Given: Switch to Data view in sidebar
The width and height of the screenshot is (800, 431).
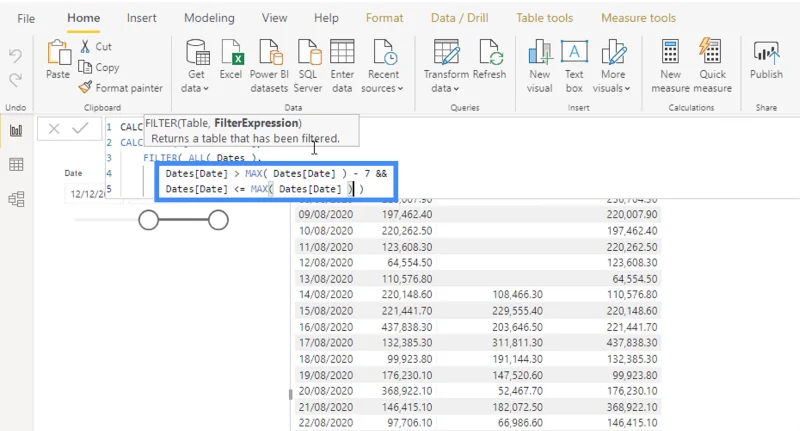Looking at the screenshot, I should (x=16, y=165).
